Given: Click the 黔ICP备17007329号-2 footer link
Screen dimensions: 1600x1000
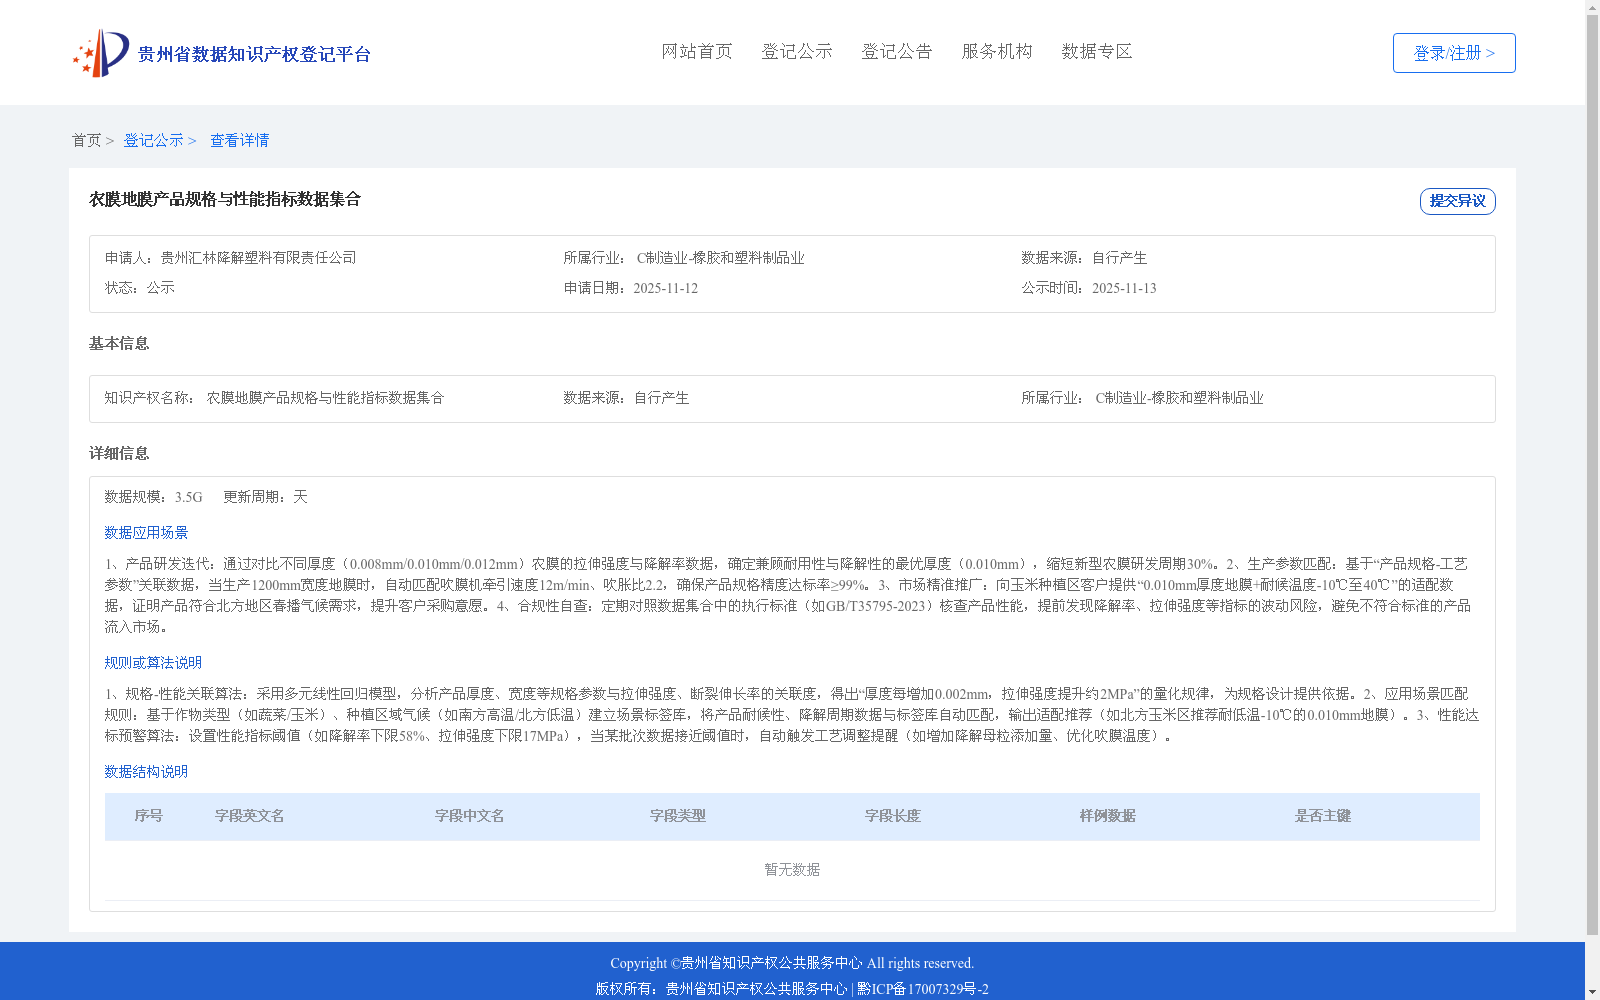Looking at the screenshot, I should [x=923, y=989].
